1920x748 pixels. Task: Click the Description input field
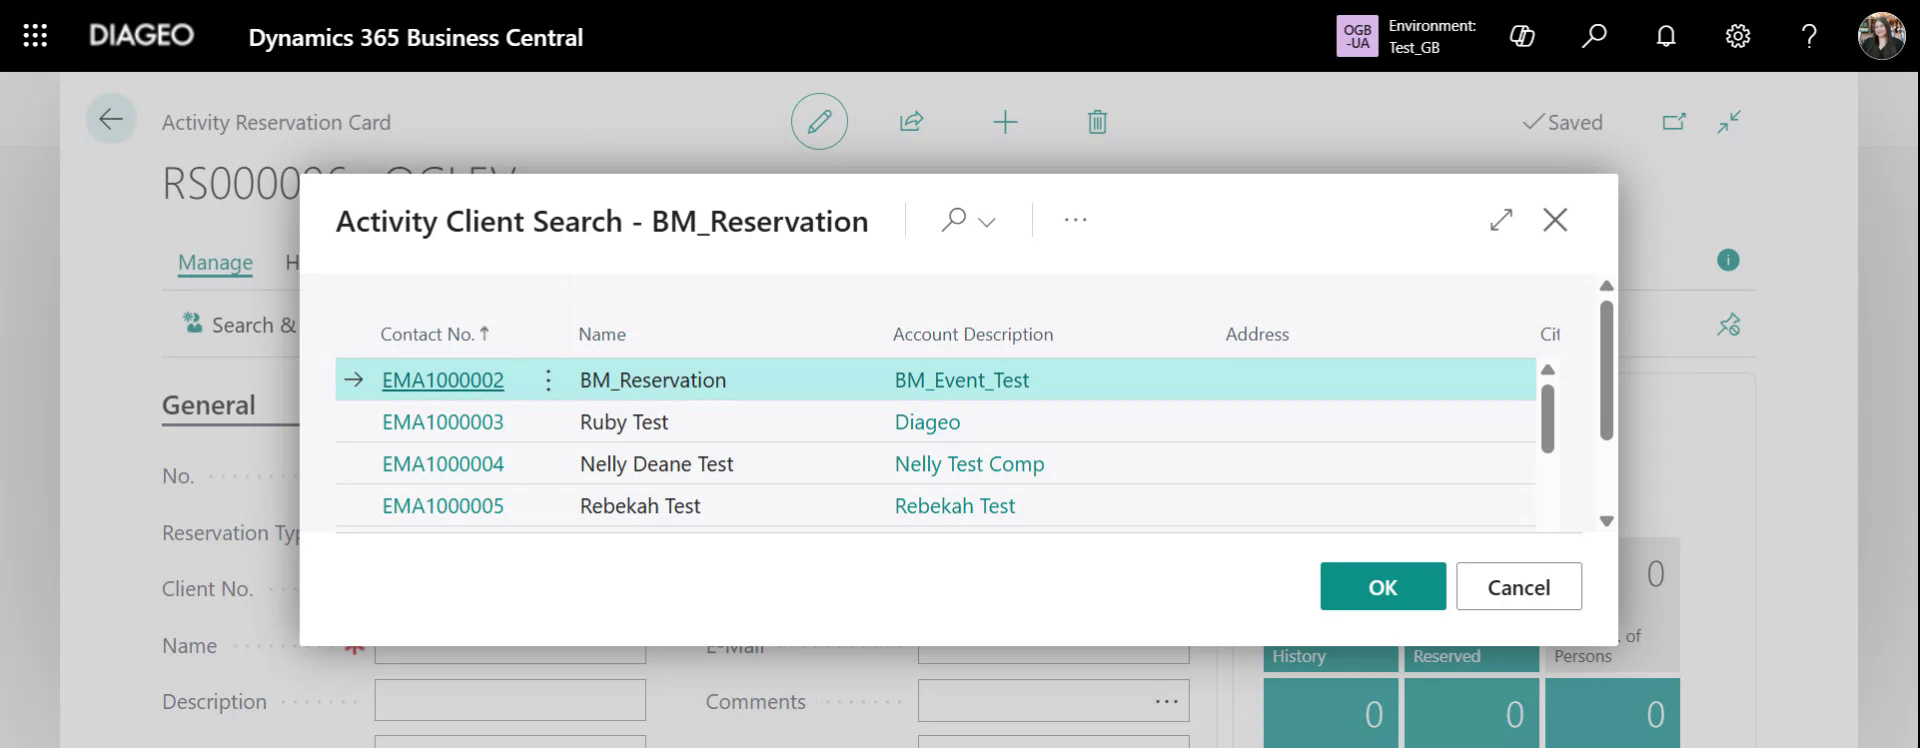click(510, 700)
